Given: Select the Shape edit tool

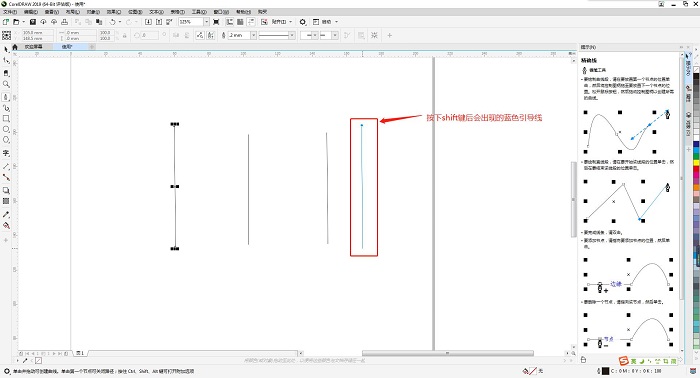Looking at the screenshot, I should pos(6,60).
